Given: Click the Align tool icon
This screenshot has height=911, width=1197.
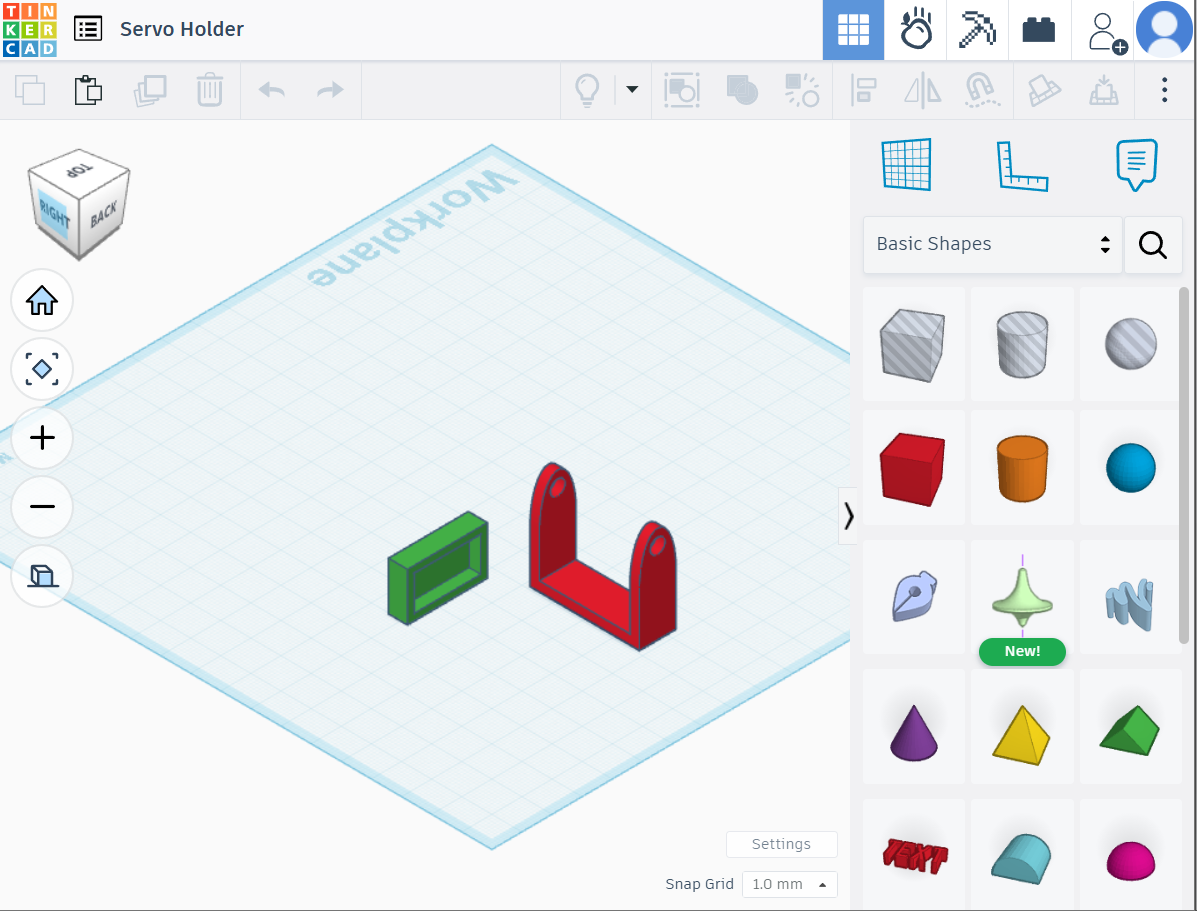Looking at the screenshot, I should pos(863,90).
